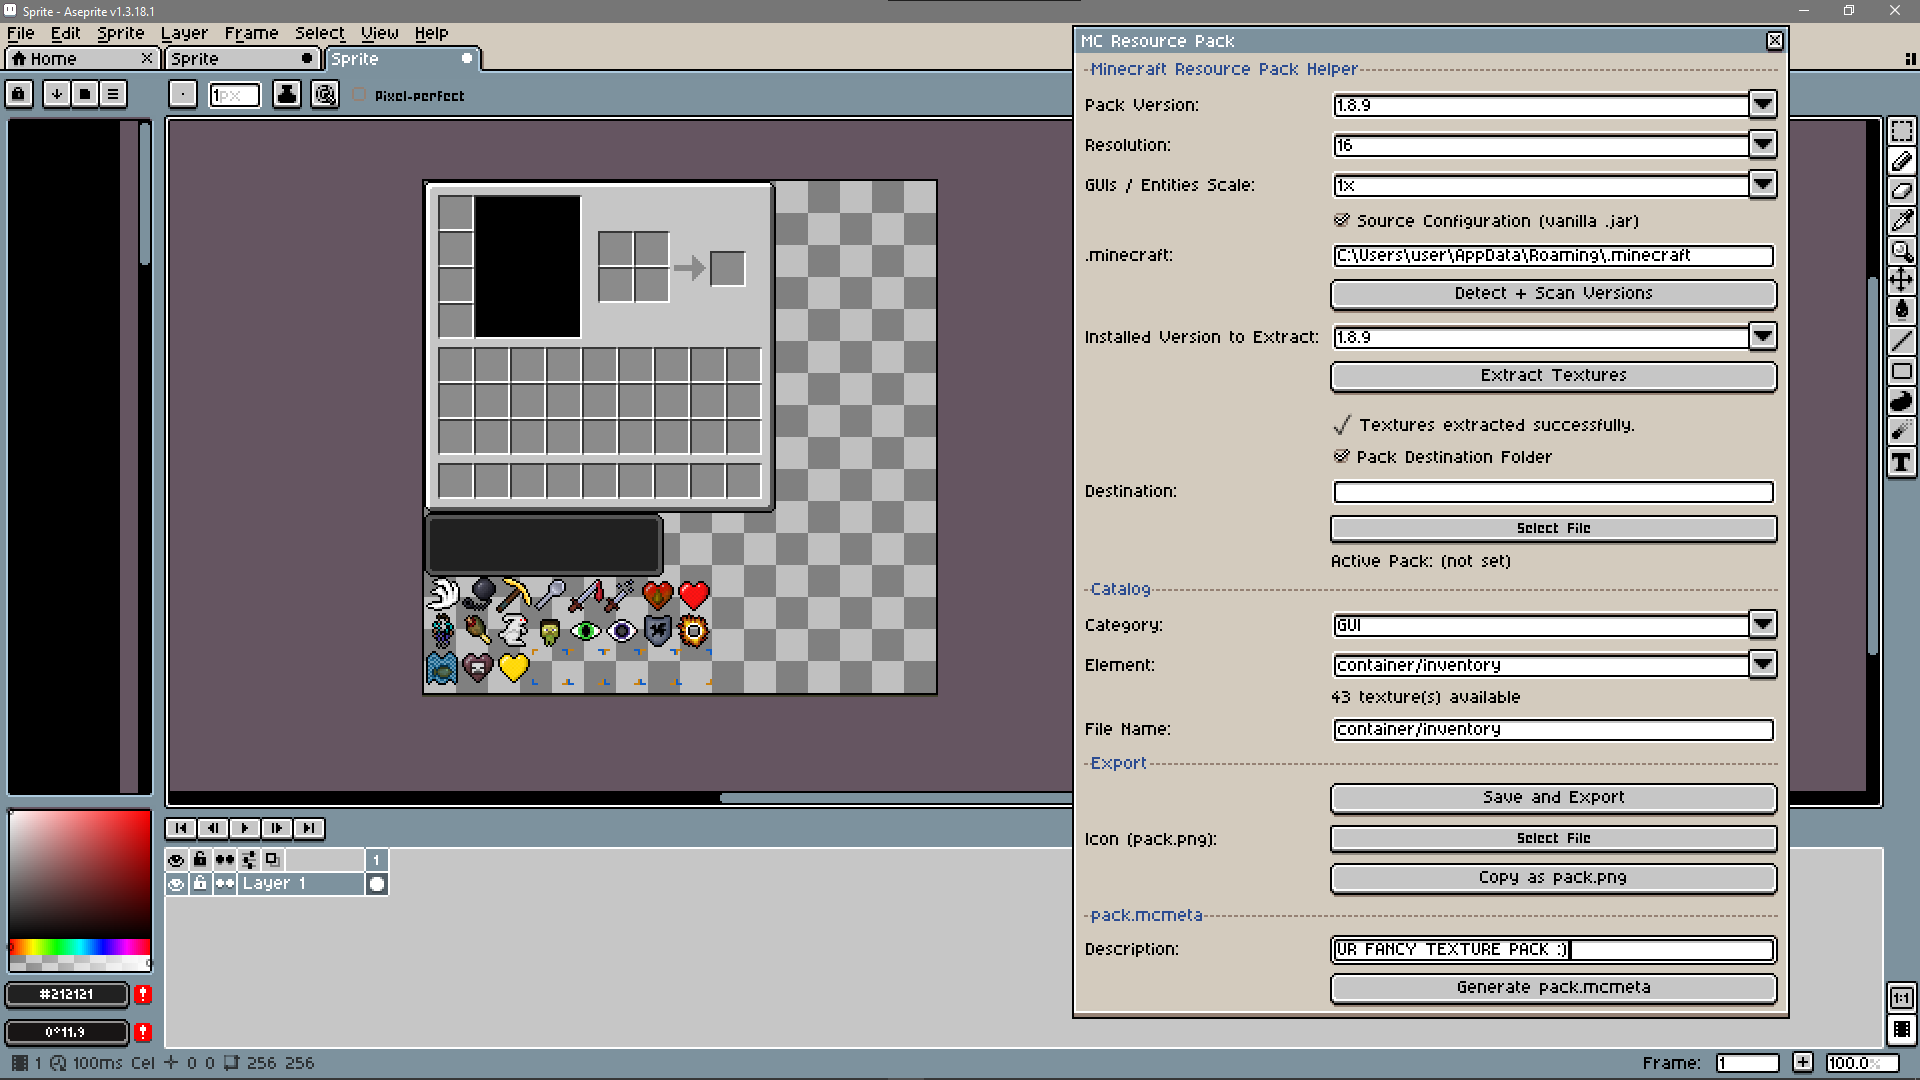Open the brush type selector
The image size is (1920, 1080).
click(x=183, y=94)
